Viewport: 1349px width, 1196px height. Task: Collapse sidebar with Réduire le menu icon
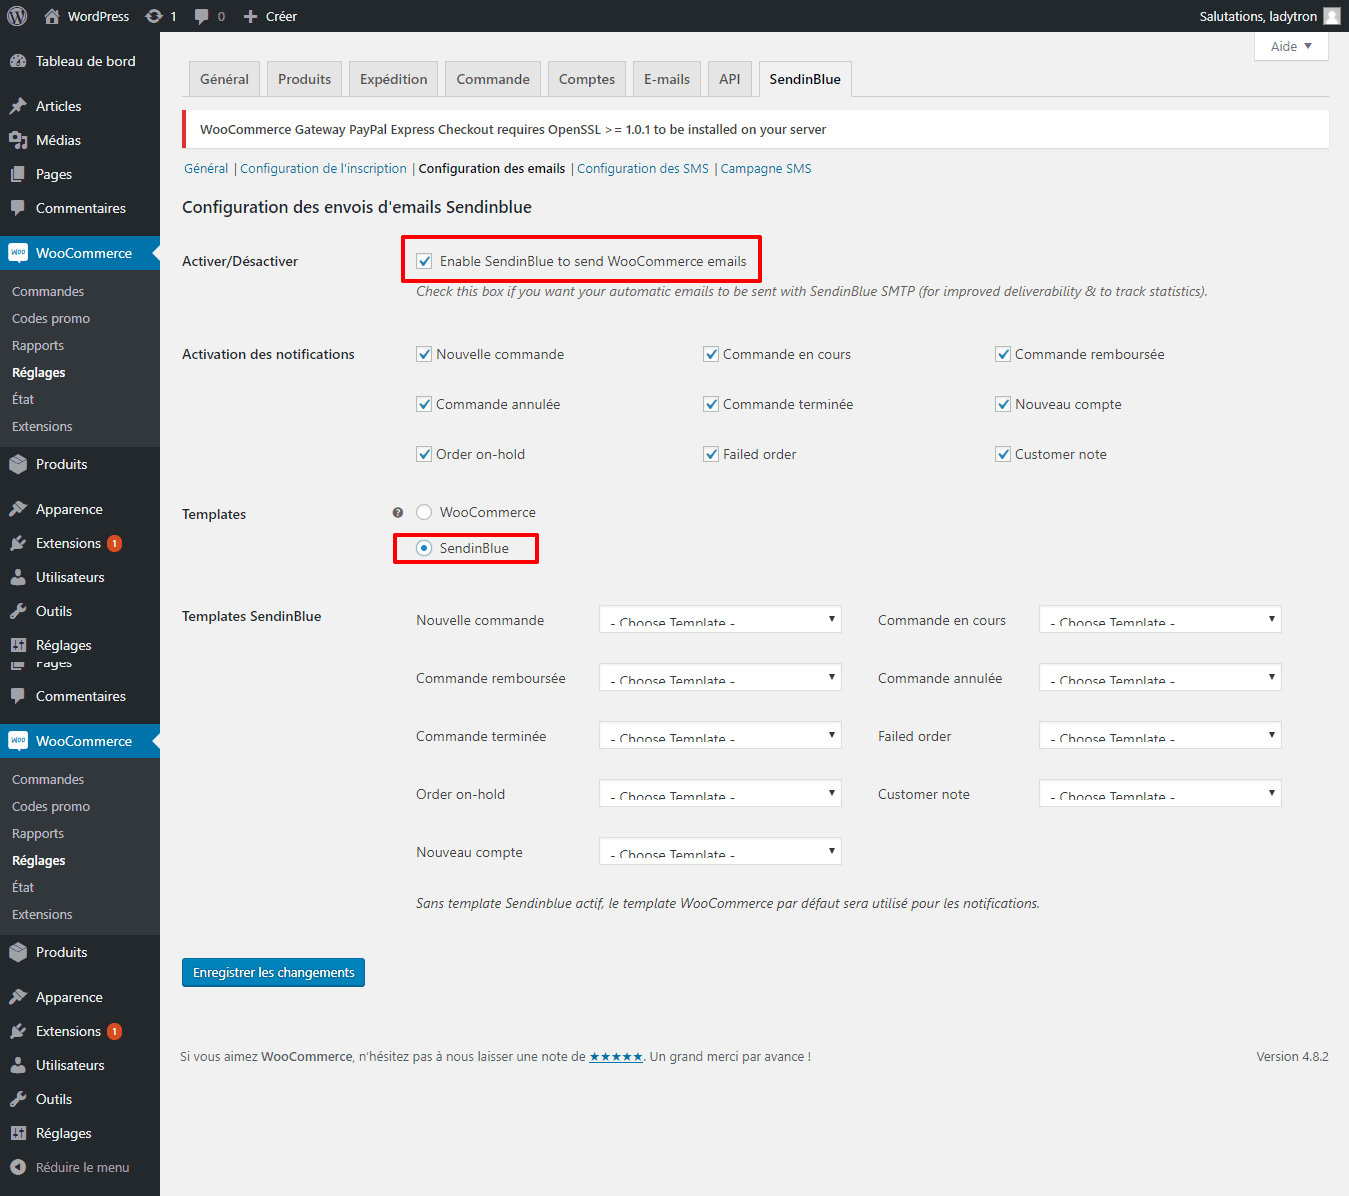point(18,1167)
